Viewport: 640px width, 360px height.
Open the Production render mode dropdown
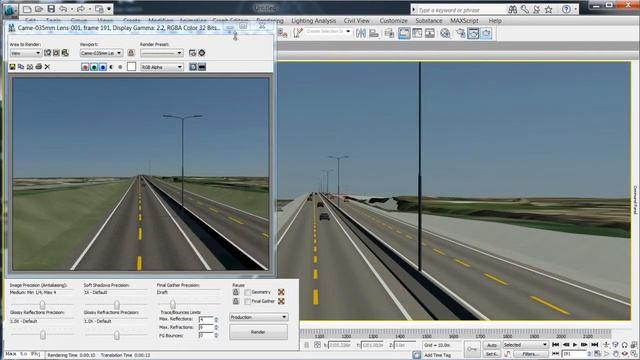(258, 317)
